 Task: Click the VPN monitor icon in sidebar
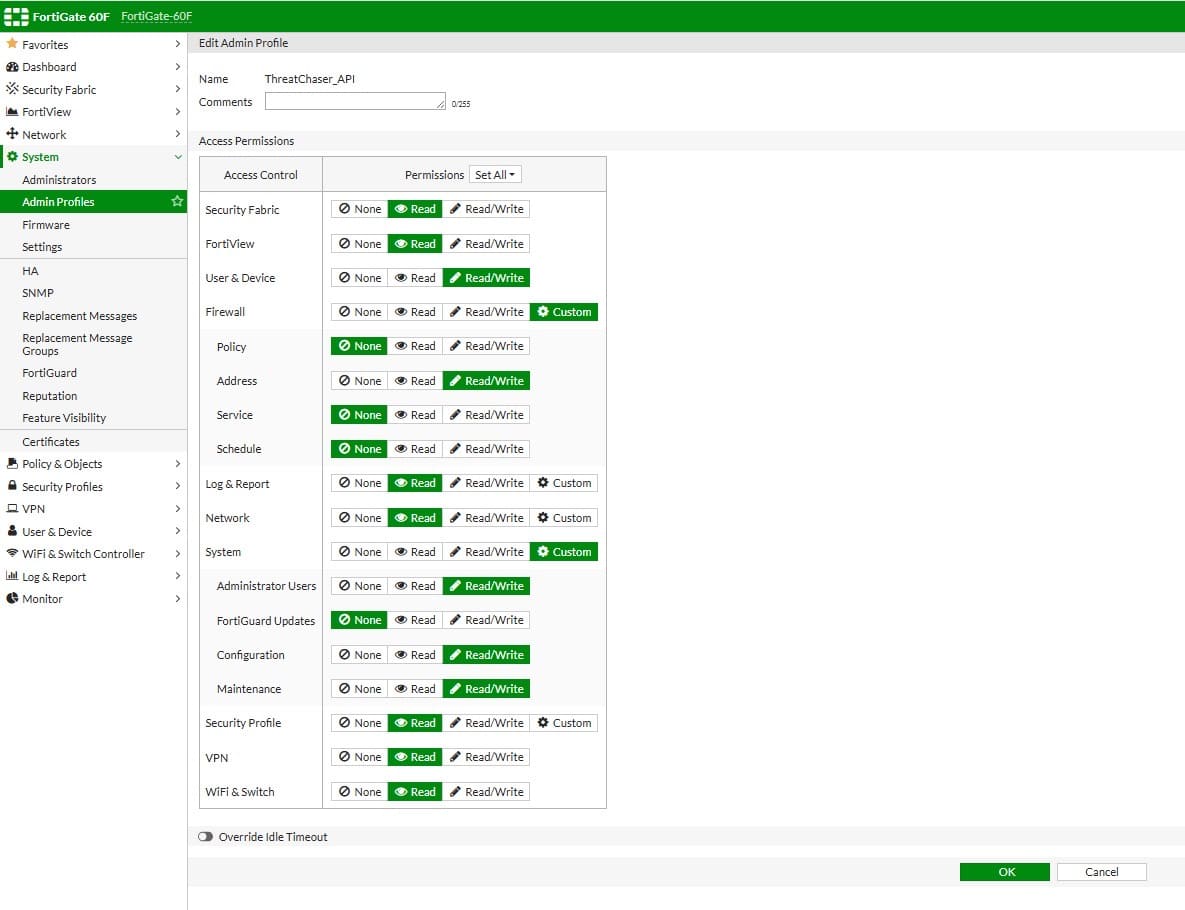[12, 509]
